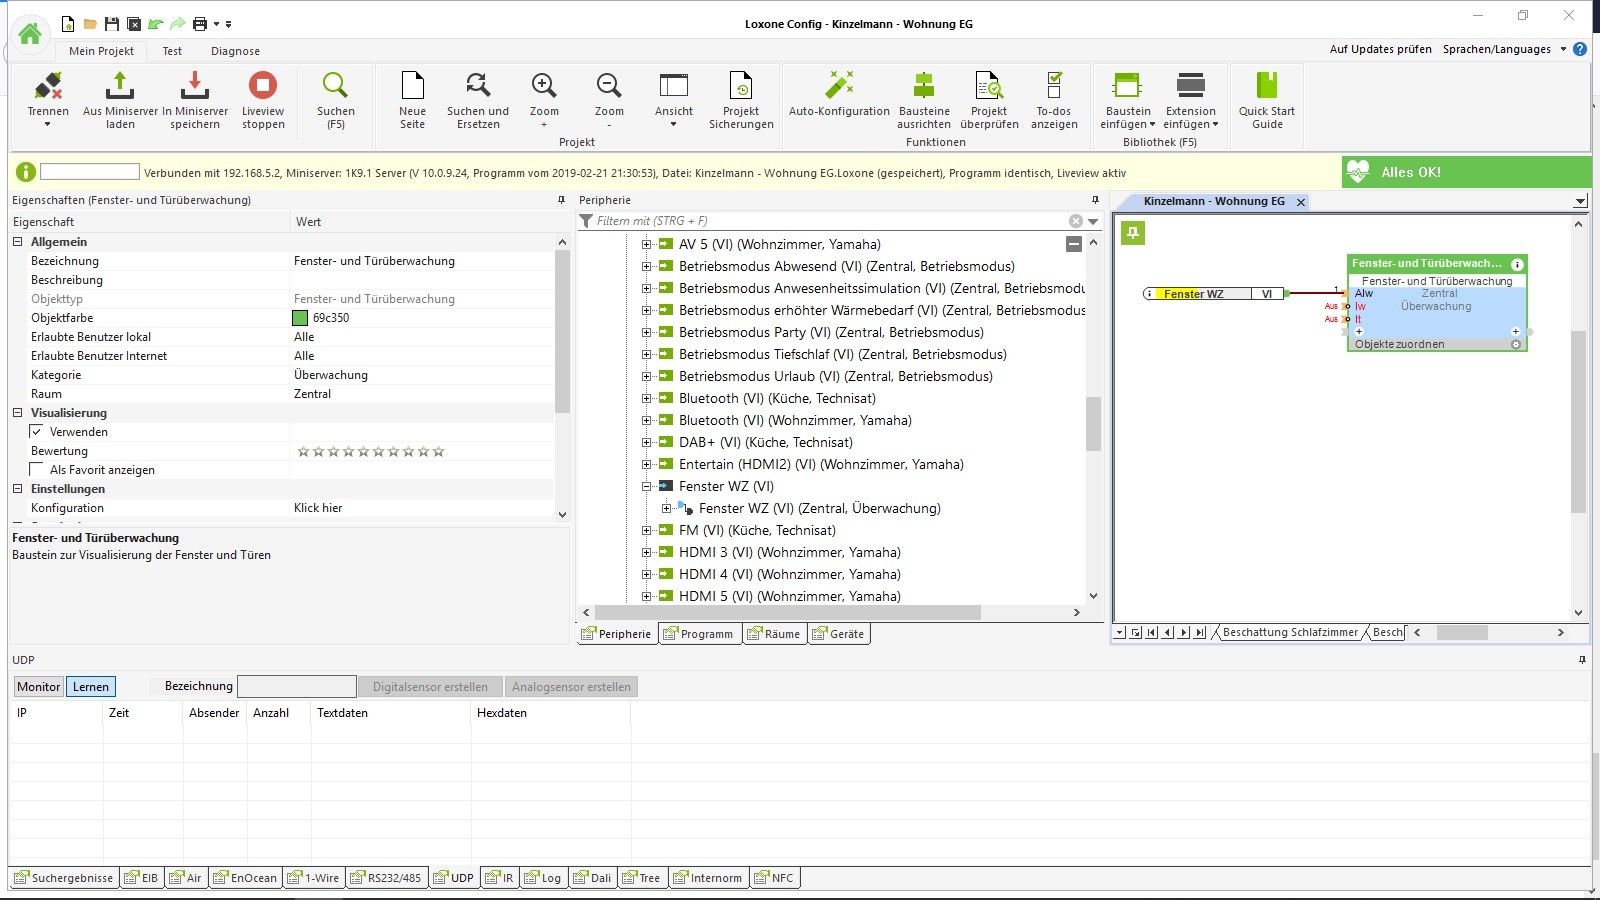Click Projekt überprüfen icon
The image size is (1600, 900).
click(988, 86)
